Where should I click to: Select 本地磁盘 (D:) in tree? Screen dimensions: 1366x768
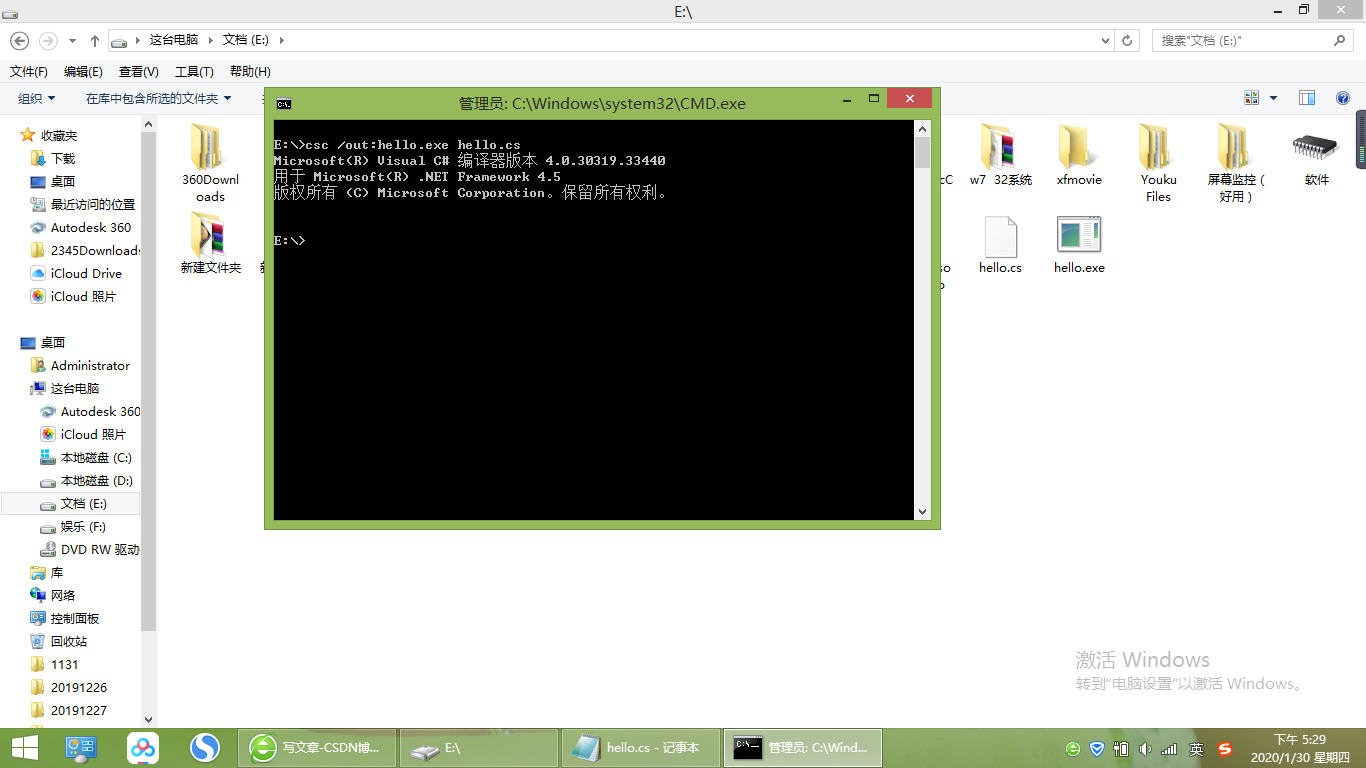click(96, 480)
